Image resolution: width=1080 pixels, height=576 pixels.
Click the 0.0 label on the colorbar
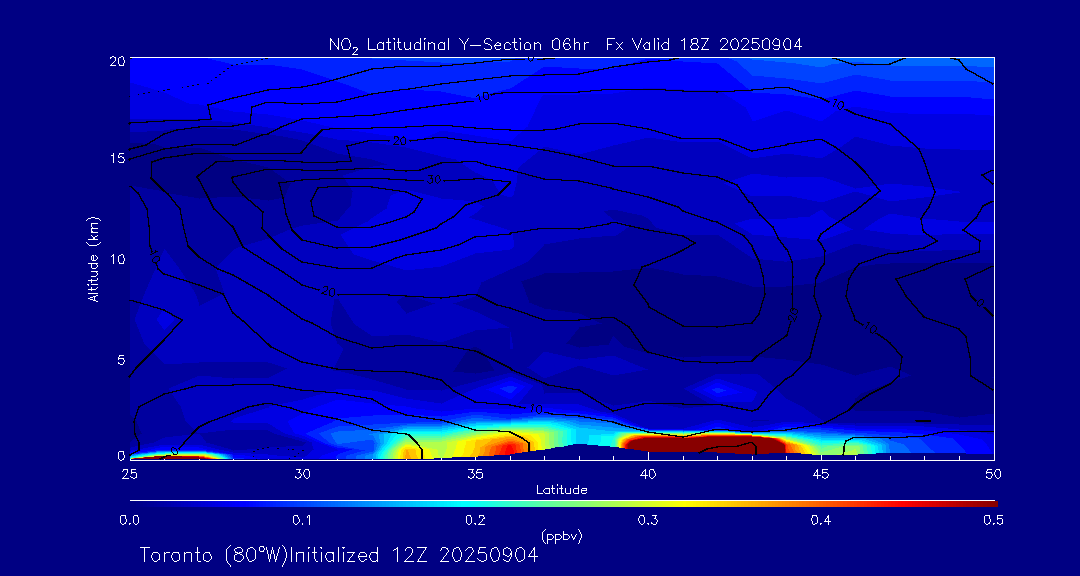[130, 520]
